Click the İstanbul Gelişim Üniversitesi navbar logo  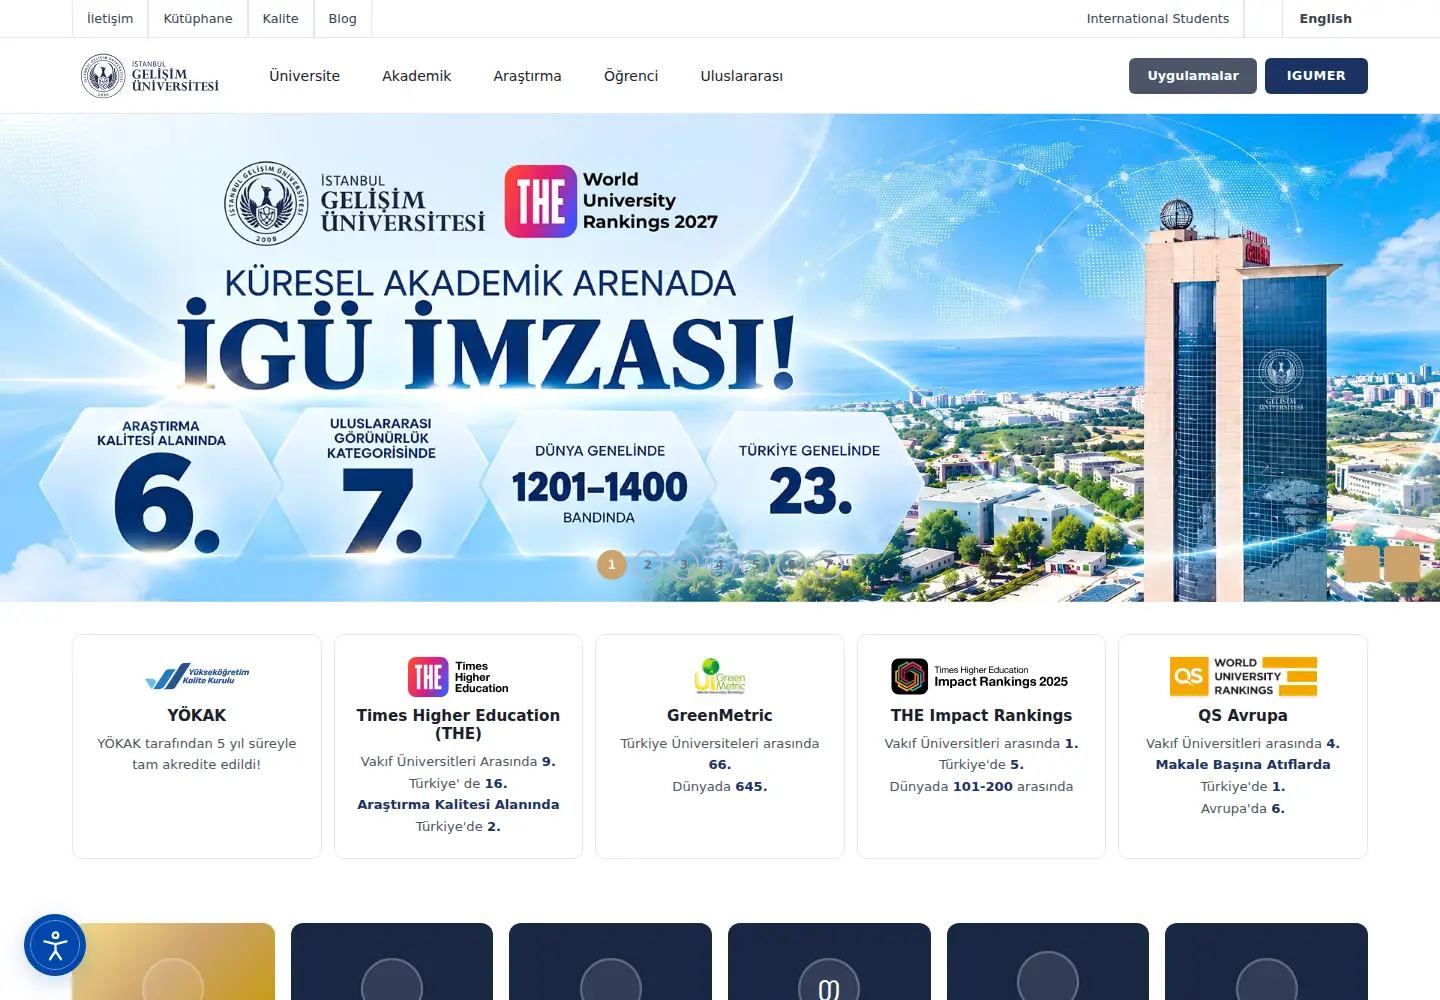150,76
